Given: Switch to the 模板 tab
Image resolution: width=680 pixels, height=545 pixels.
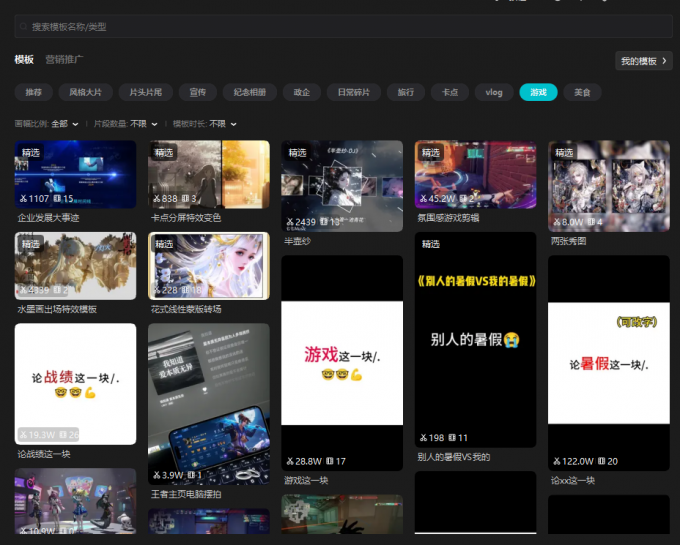Looking at the screenshot, I should click(x=24, y=59).
